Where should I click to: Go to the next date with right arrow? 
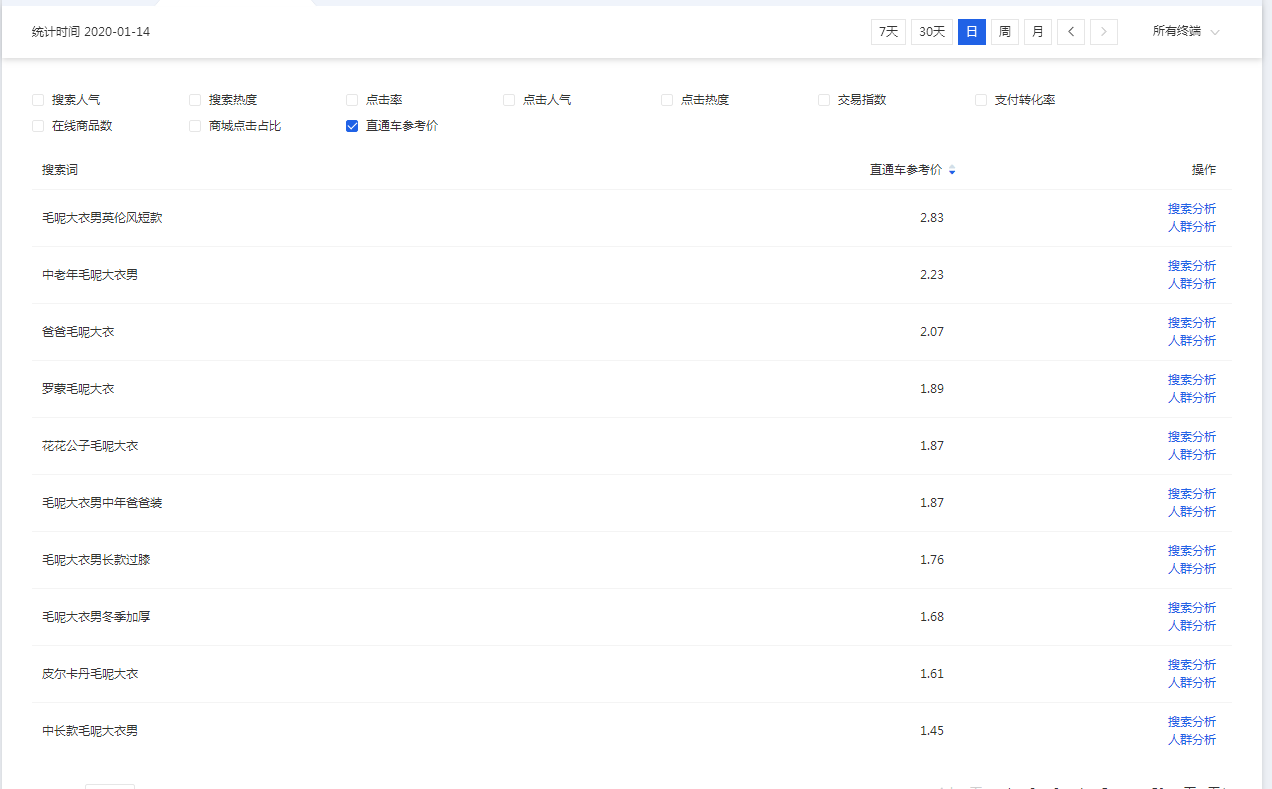point(1104,32)
